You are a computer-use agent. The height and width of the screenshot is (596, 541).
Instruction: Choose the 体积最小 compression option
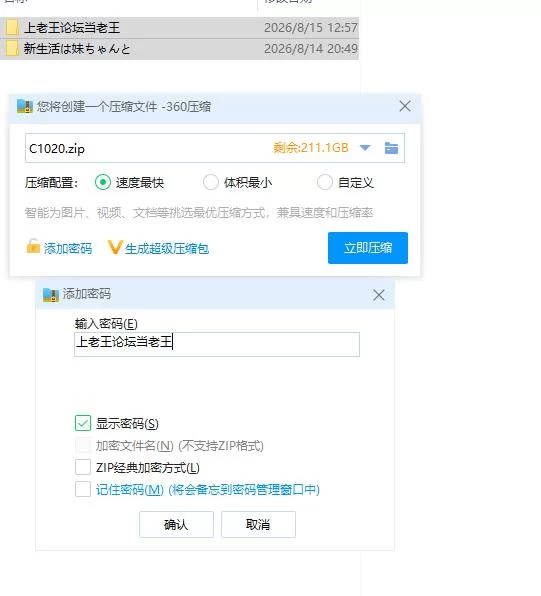(210, 182)
